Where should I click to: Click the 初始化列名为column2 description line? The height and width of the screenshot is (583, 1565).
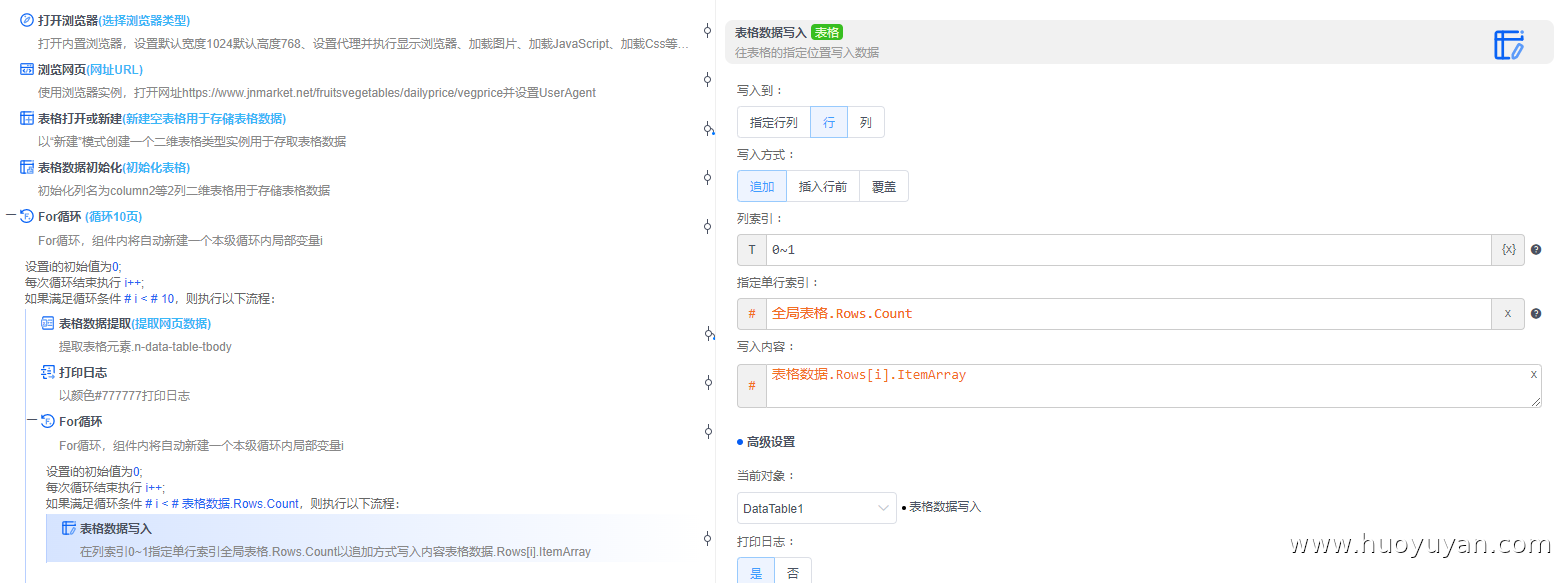tap(184, 190)
